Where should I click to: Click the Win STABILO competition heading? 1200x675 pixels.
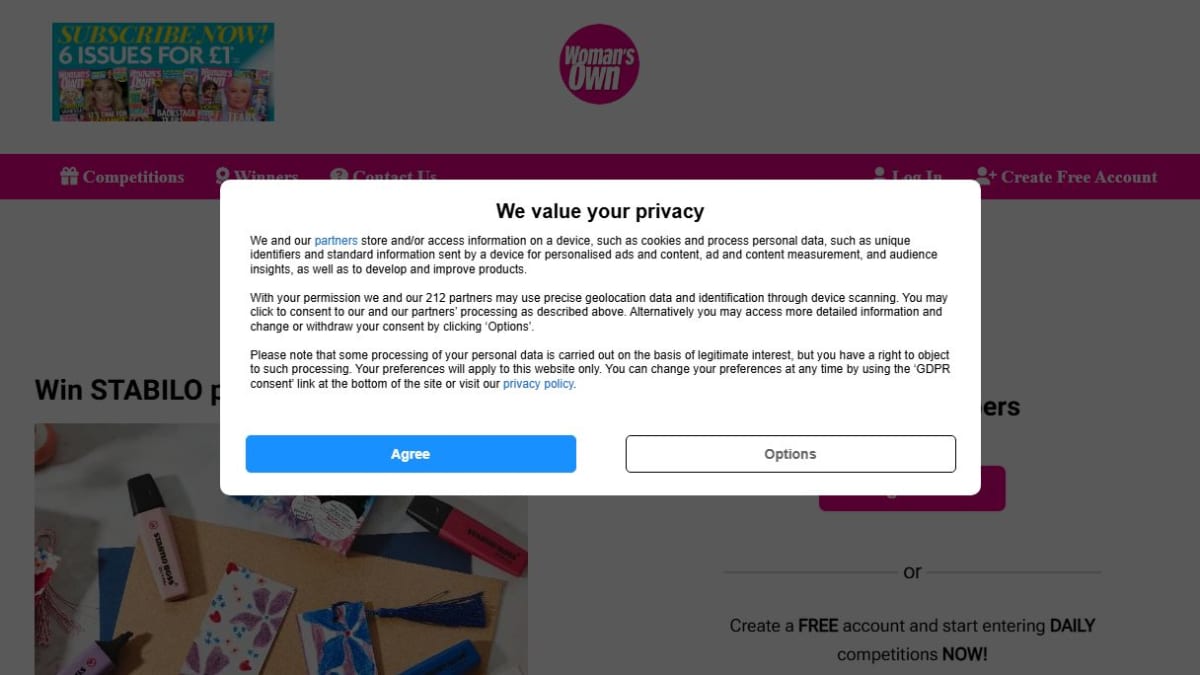point(127,390)
